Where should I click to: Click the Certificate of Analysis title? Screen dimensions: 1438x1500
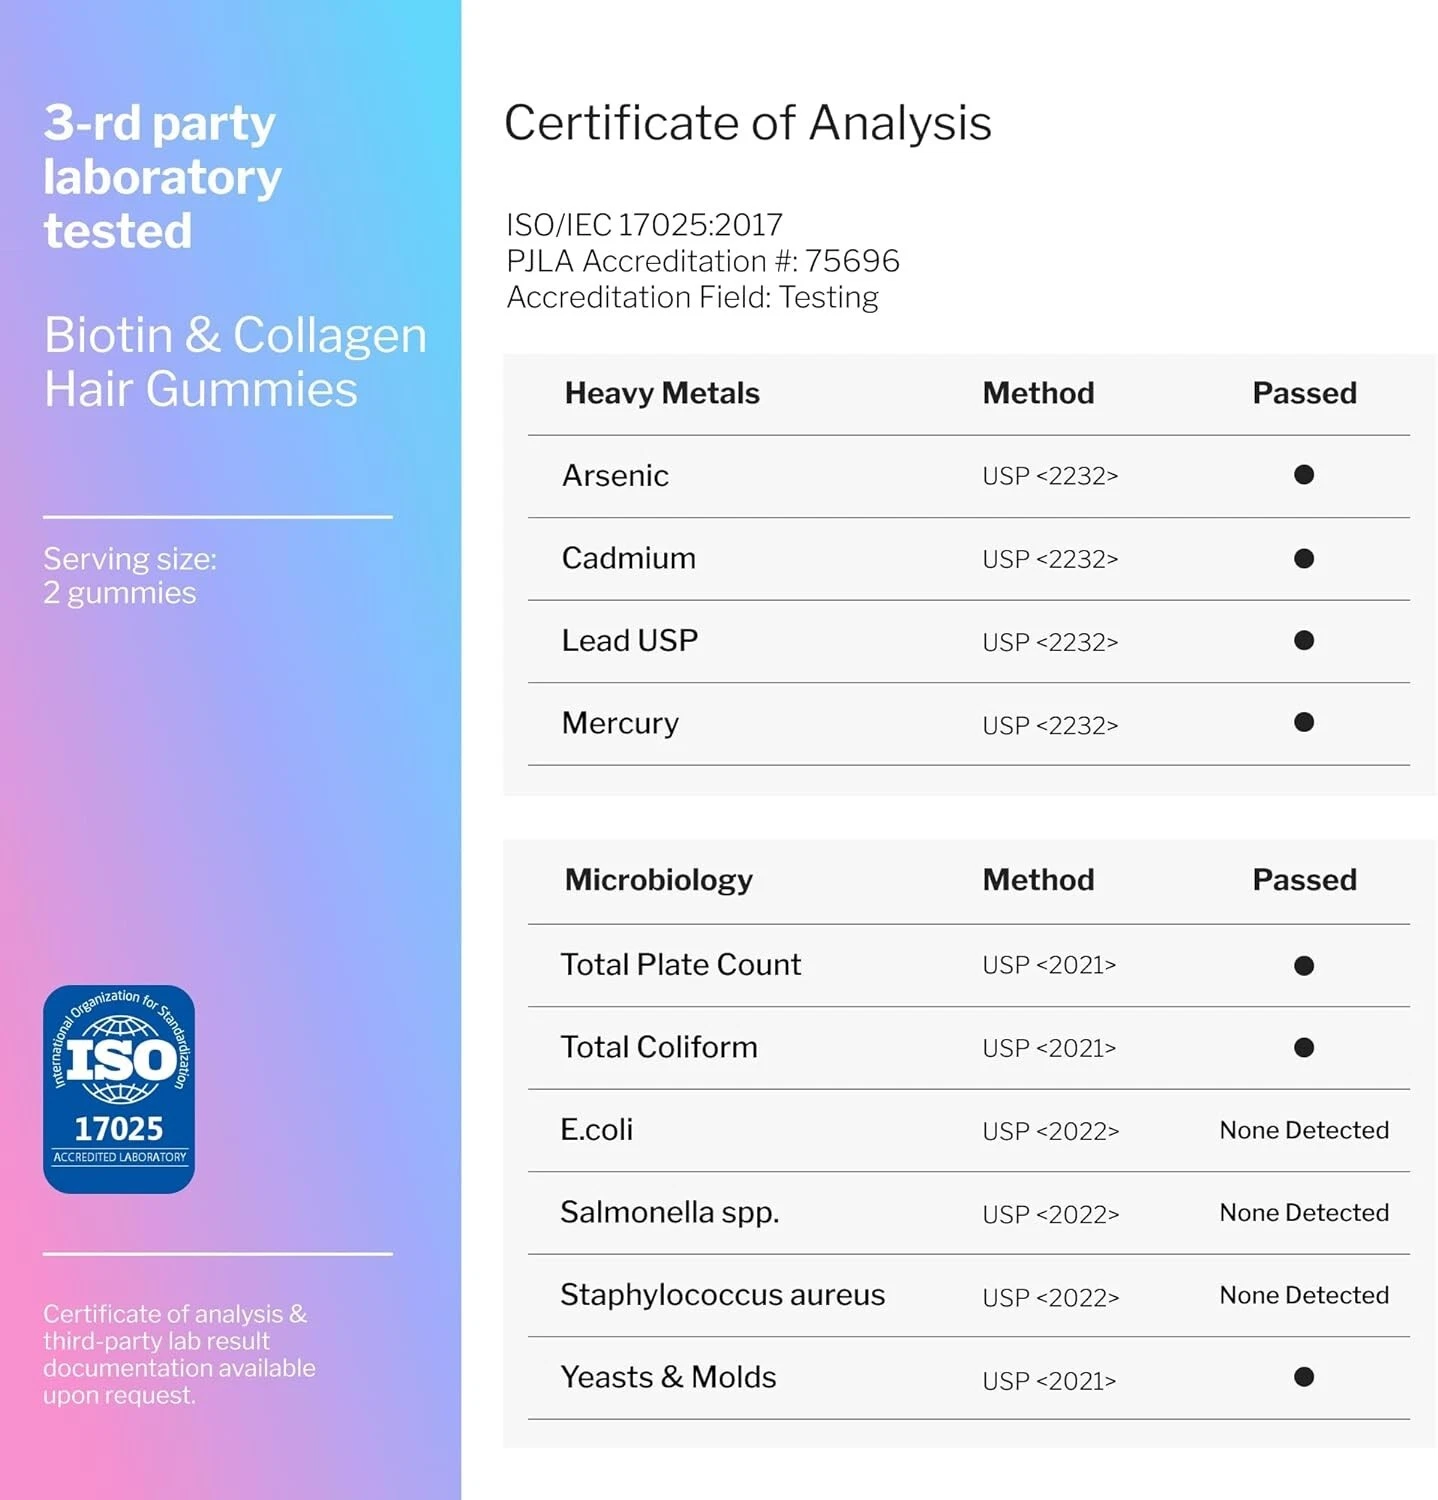point(747,123)
